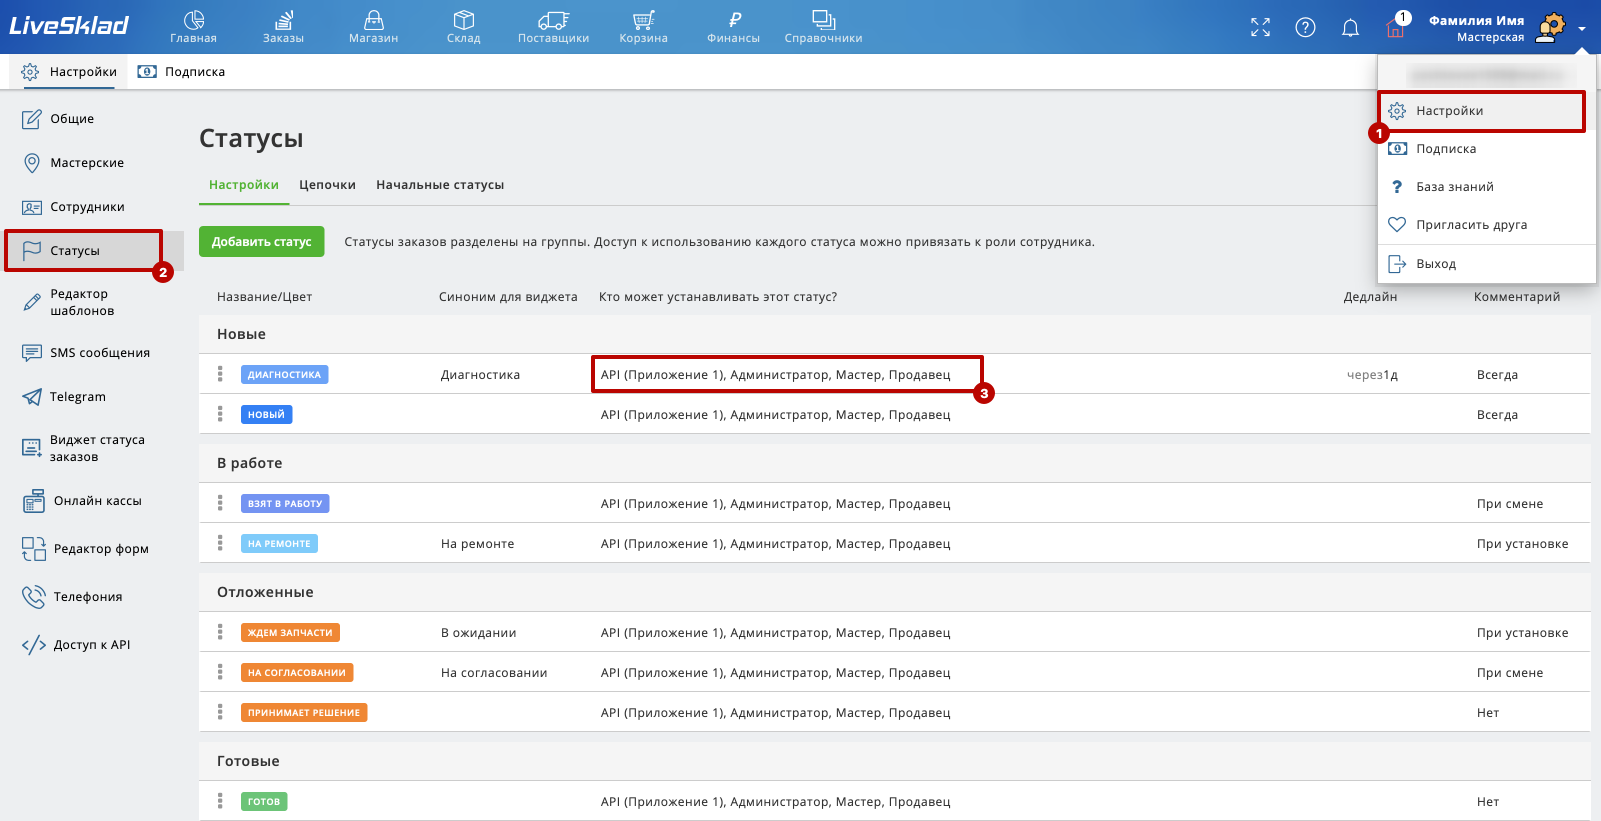1601x821 pixels.
Task: Click the notifications bell icon
Action: coord(1350,28)
